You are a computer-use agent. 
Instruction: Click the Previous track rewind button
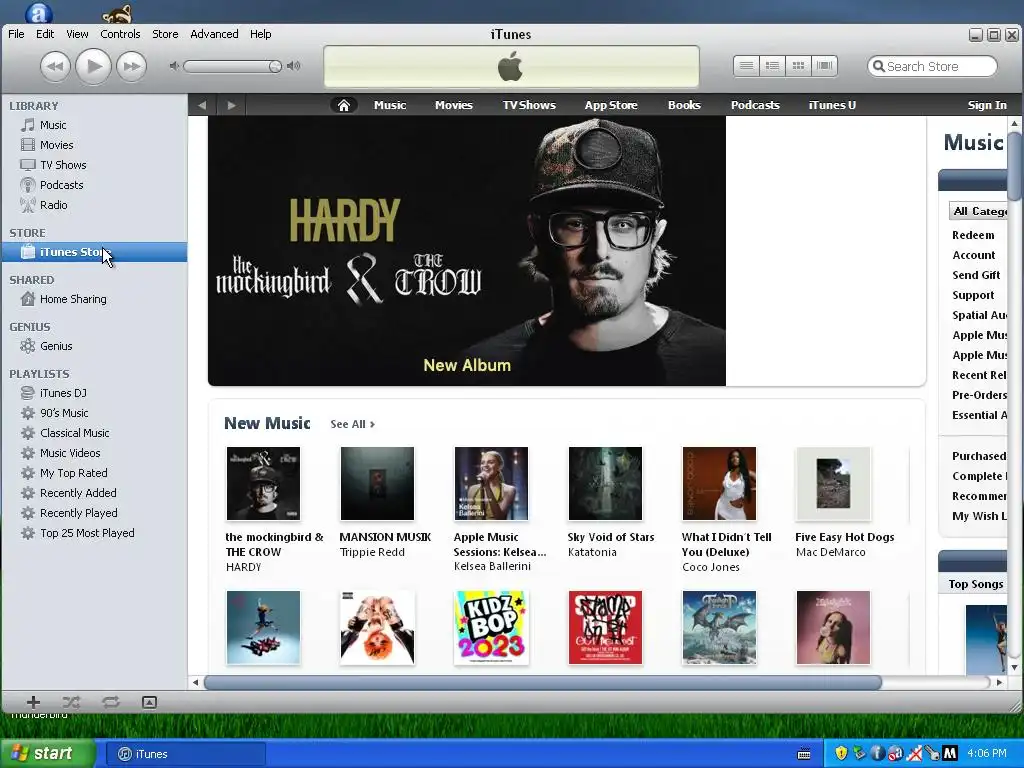pos(56,66)
